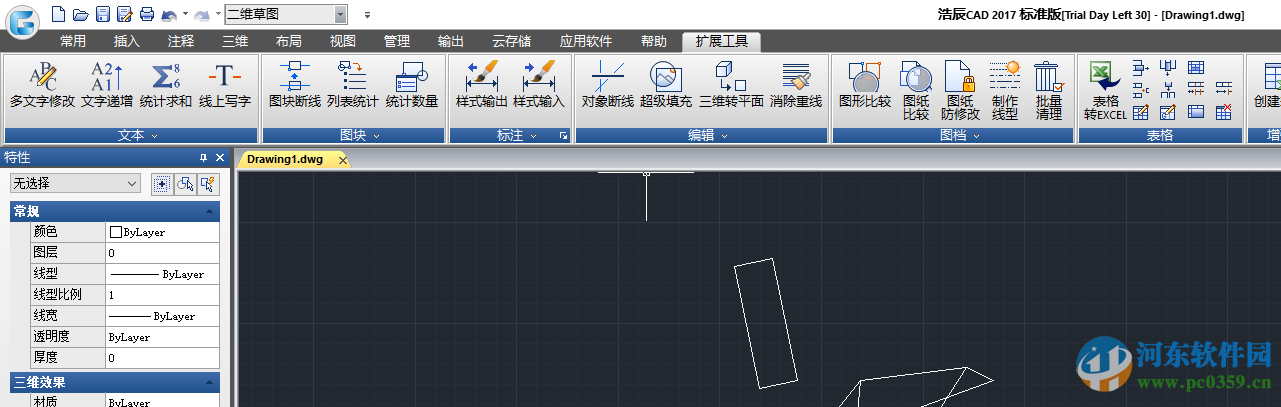Image resolution: width=1281 pixels, height=407 pixels.
Task: Open the 标注 panel dialog launcher
Action: coord(564,135)
